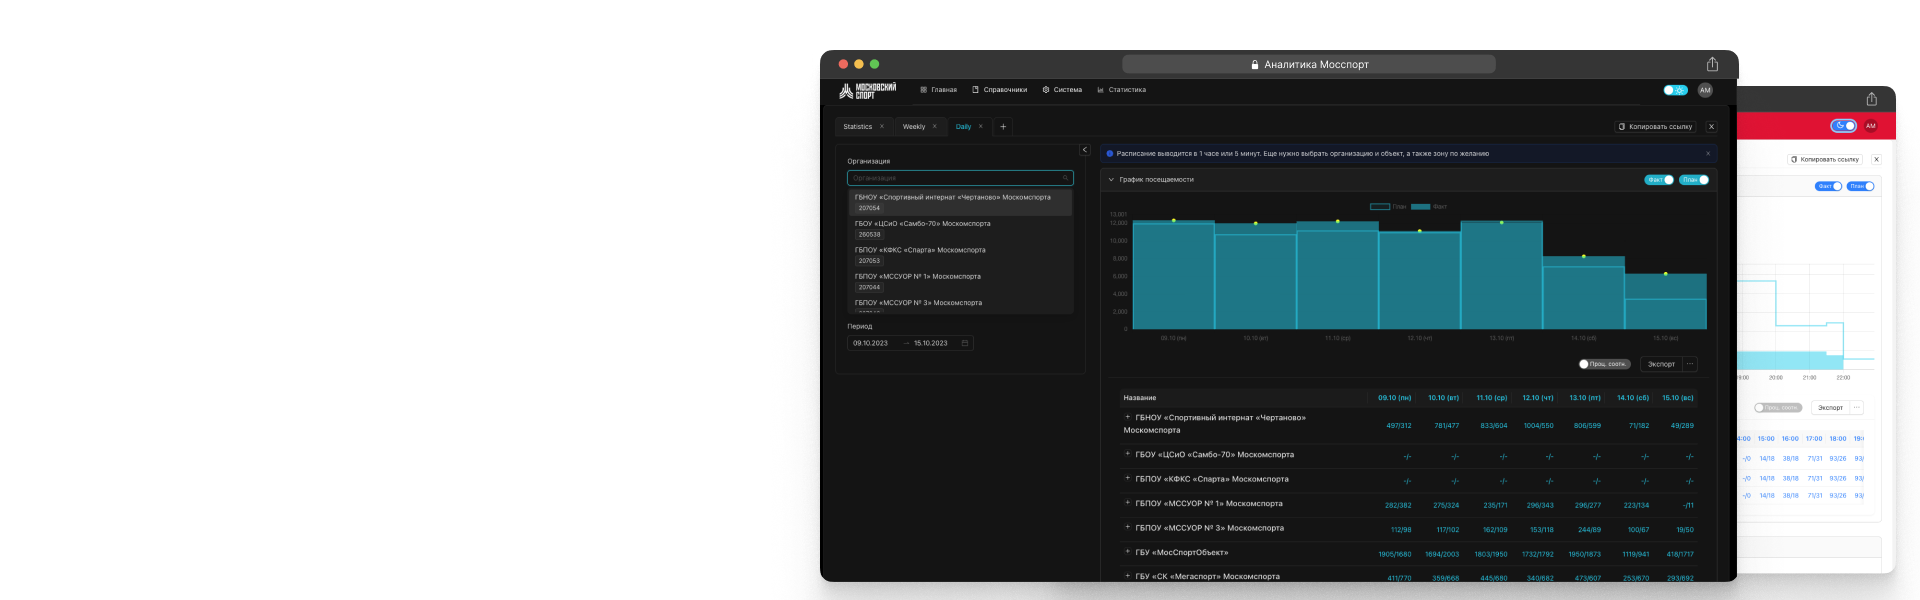1920x600 pixels.
Task: Click the 497/312 cell value
Action: click(1399, 426)
